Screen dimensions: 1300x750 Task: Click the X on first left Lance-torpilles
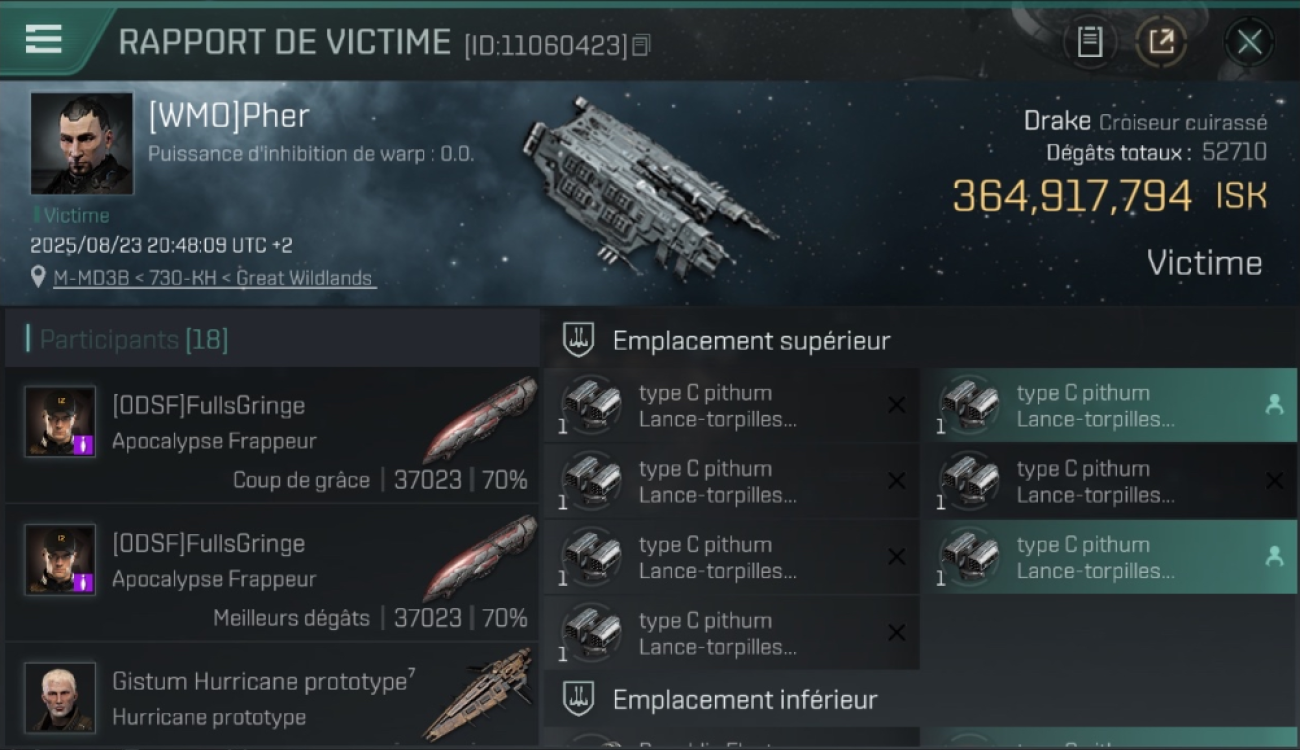coord(897,405)
